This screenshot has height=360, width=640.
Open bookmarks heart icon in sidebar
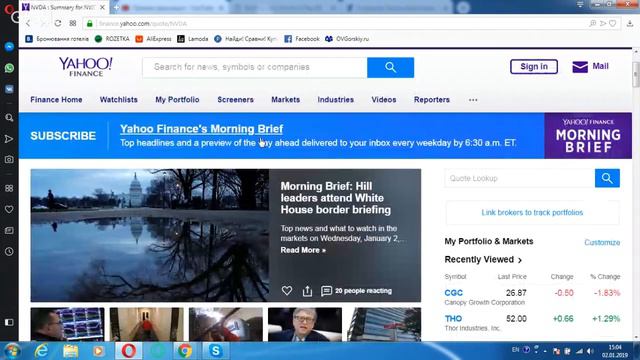[x=9, y=209]
